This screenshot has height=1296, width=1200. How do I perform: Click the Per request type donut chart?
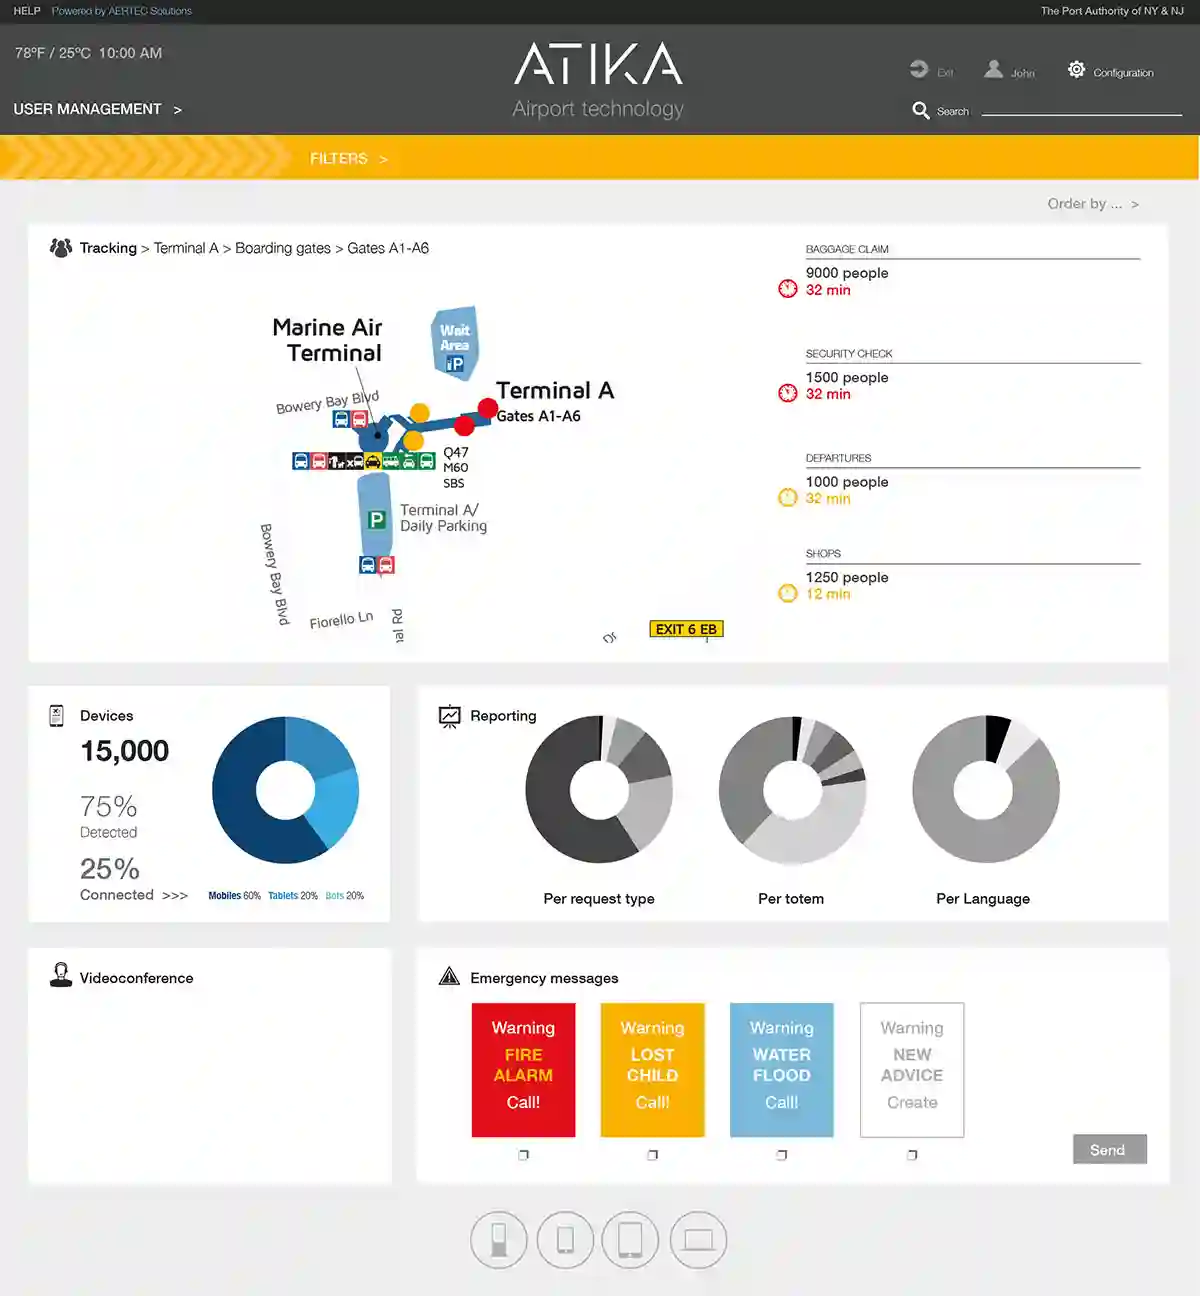(x=599, y=789)
